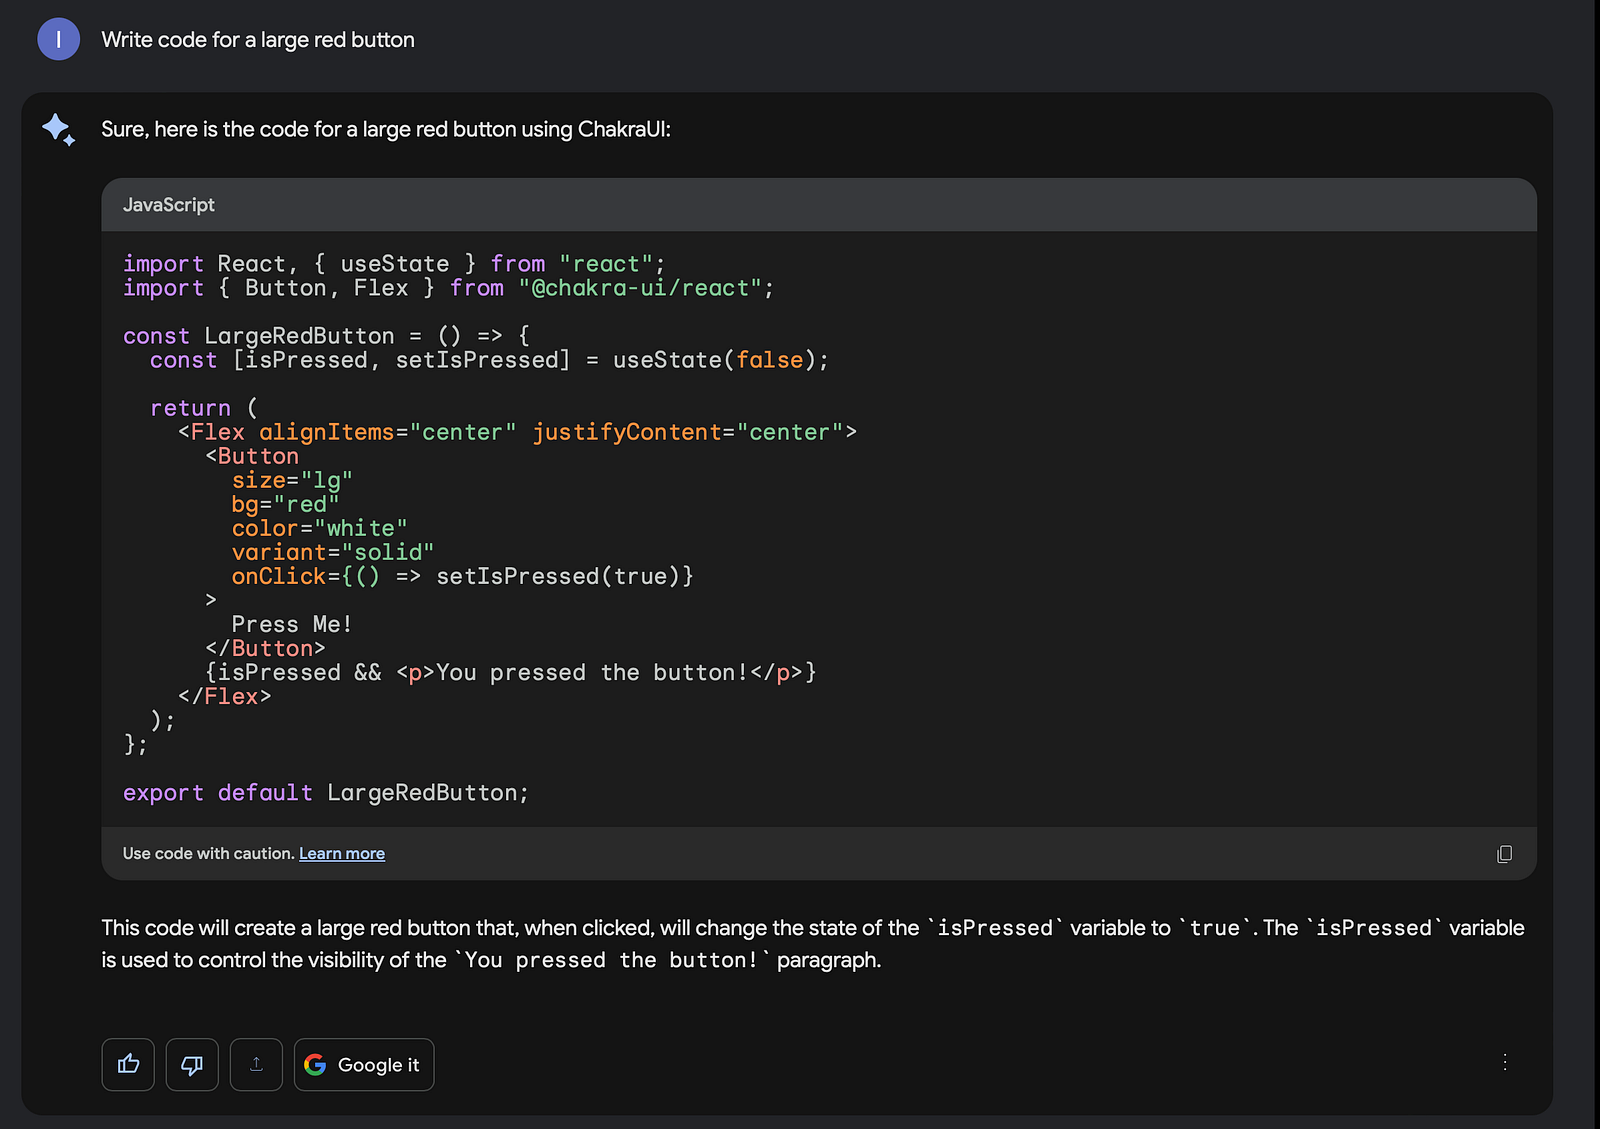Click the export default LargeRedButton line
The height and width of the screenshot is (1129, 1600).
(x=326, y=793)
